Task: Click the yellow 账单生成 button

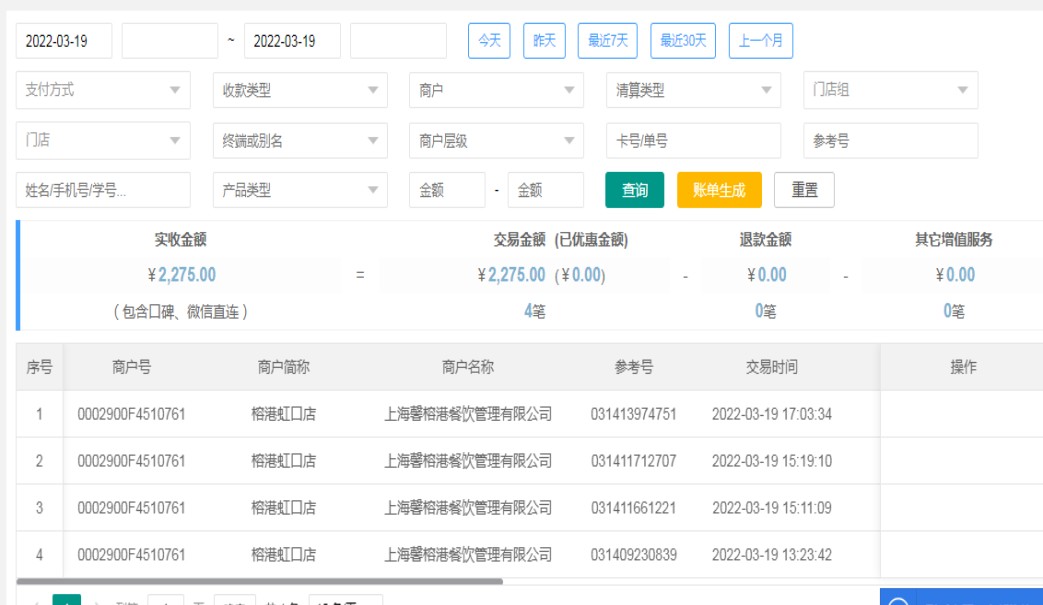Action: point(719,190)
